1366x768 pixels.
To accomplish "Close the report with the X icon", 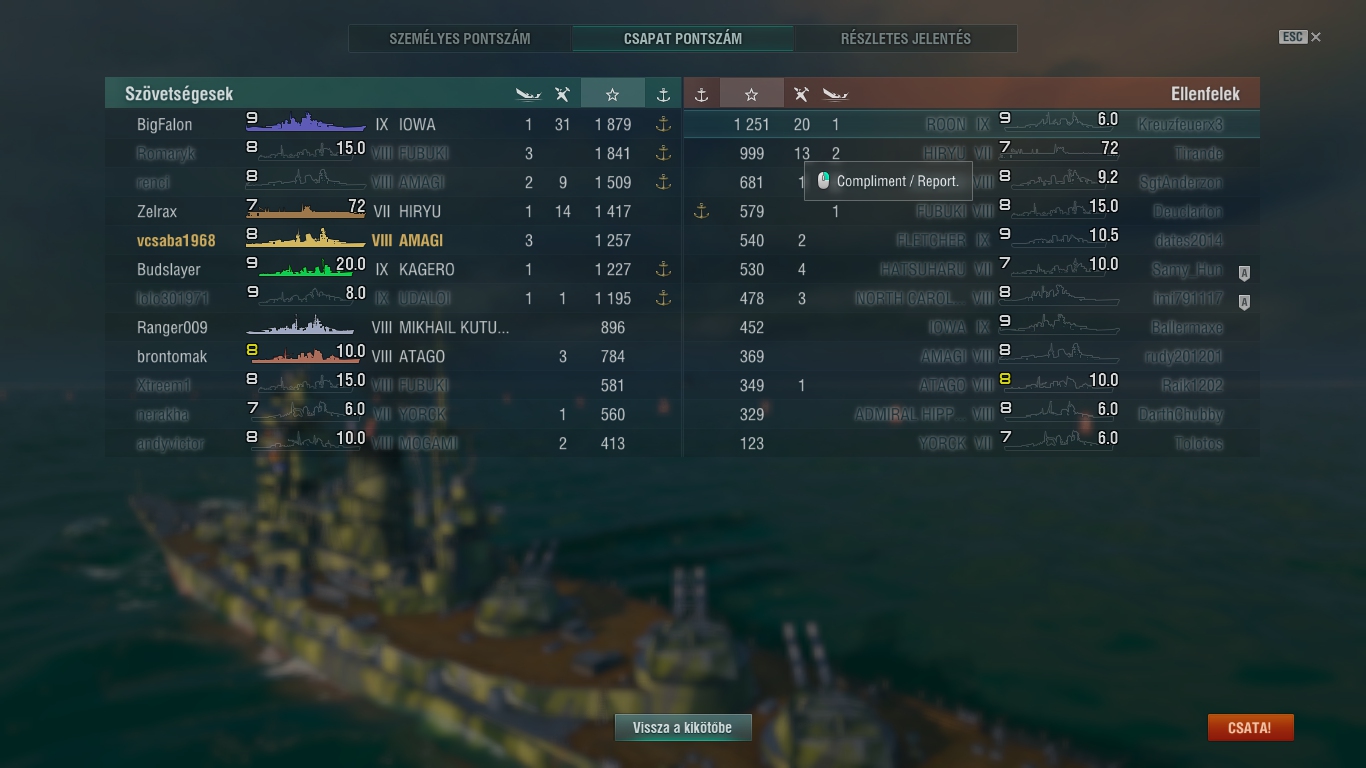I will click(1316, 37).
